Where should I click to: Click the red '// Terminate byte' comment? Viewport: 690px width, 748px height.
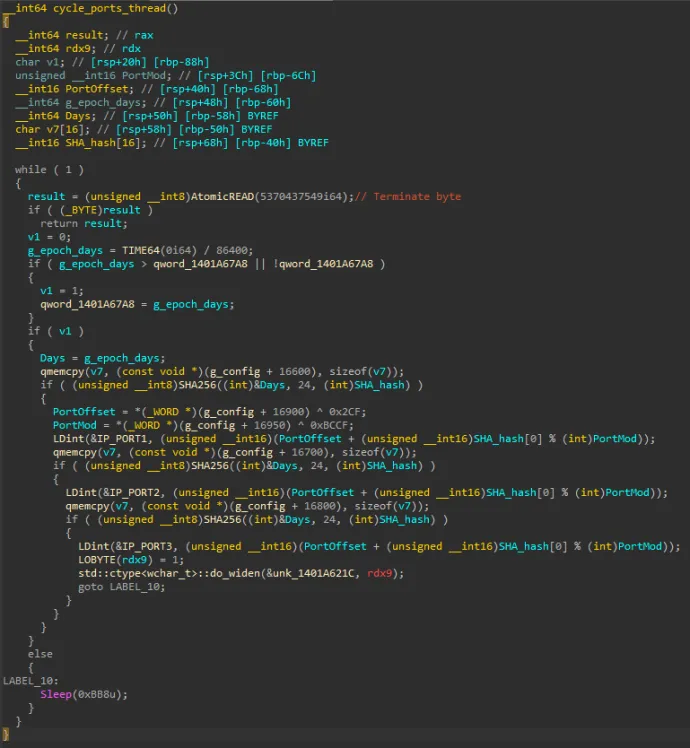(x=408, y=197)
